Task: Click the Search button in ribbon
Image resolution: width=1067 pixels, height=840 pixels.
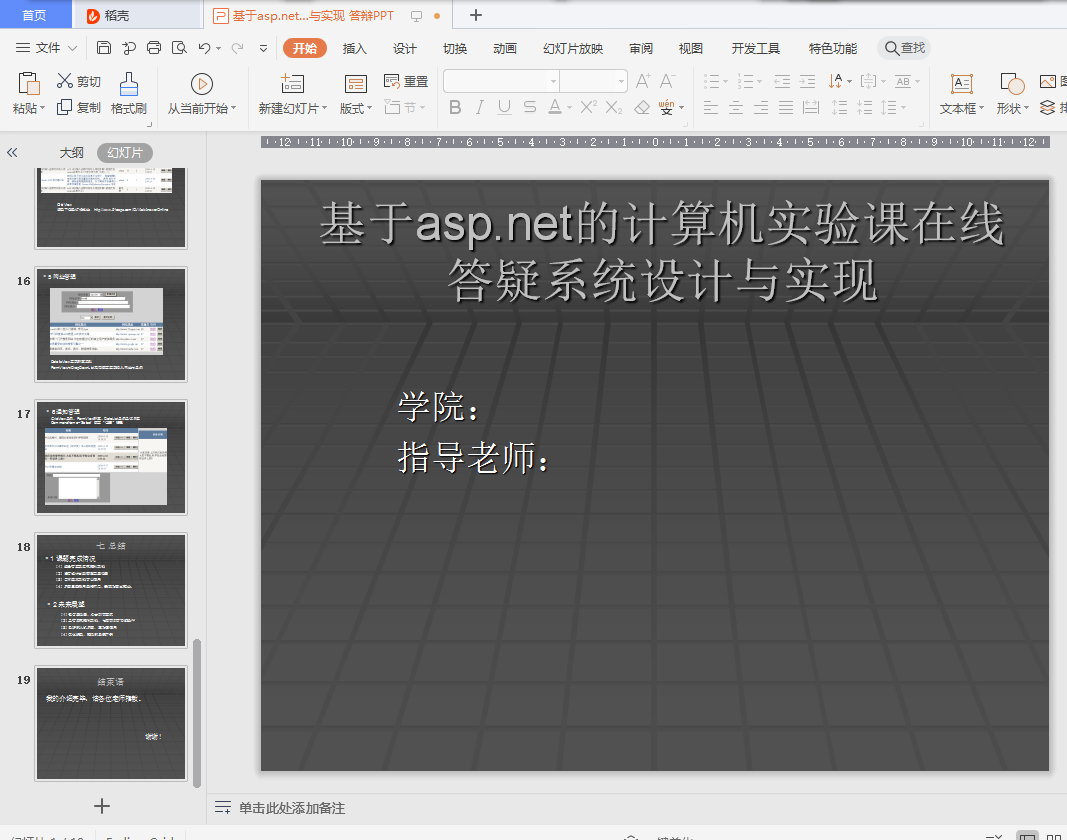Action: pos(904,48)
